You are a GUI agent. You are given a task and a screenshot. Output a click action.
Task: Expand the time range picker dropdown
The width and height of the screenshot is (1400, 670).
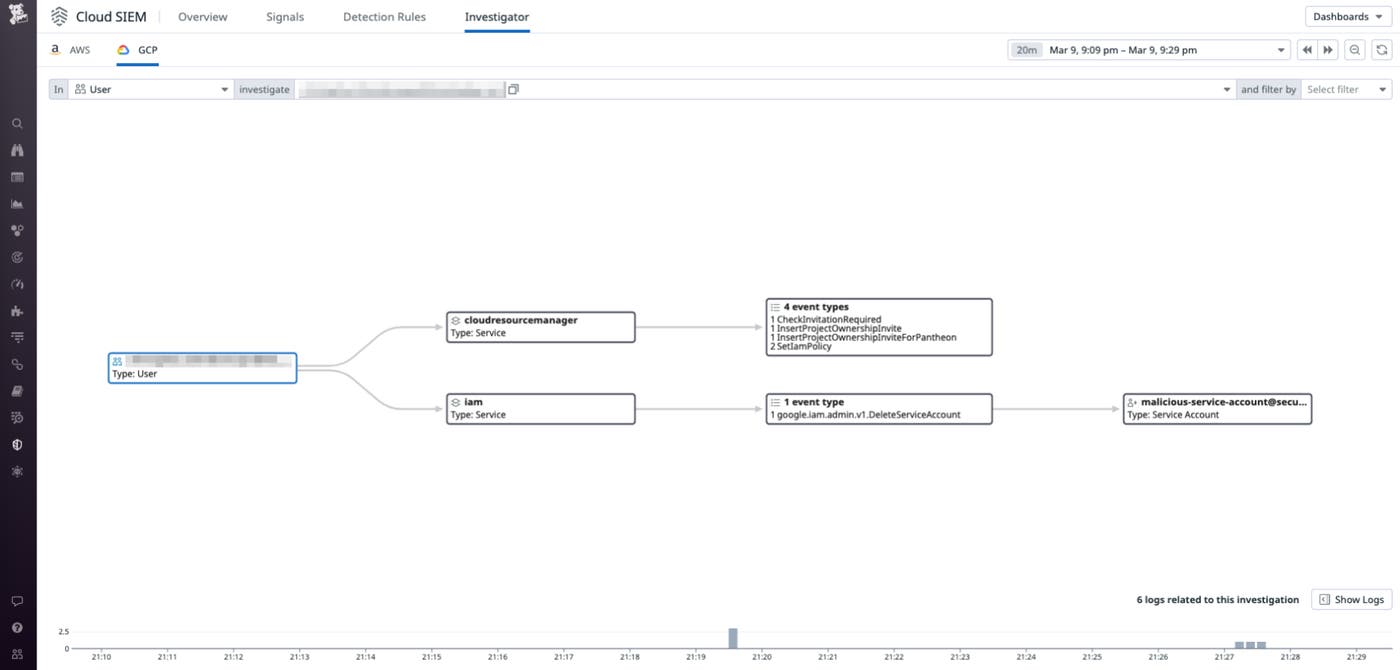[1150, 50]
